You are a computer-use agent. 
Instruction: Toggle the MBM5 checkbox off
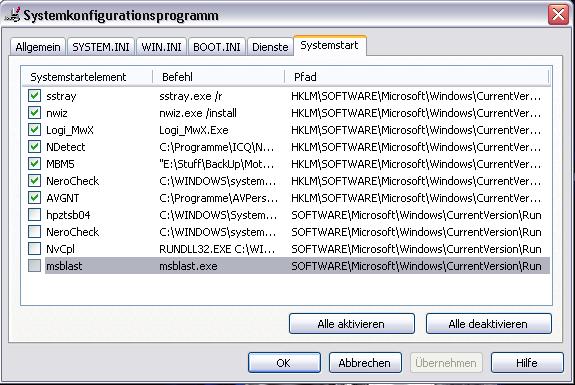34,164
